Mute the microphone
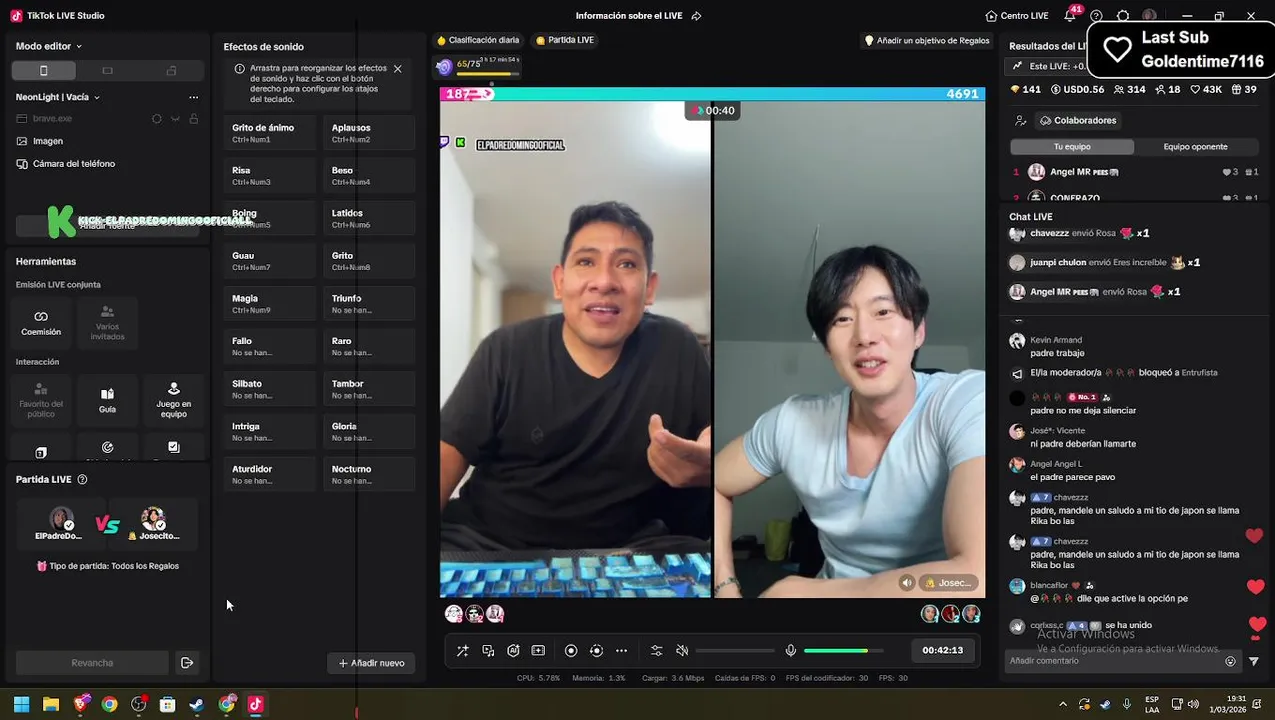This screenshot has height=720, width=1275. (x=790, y=650)
